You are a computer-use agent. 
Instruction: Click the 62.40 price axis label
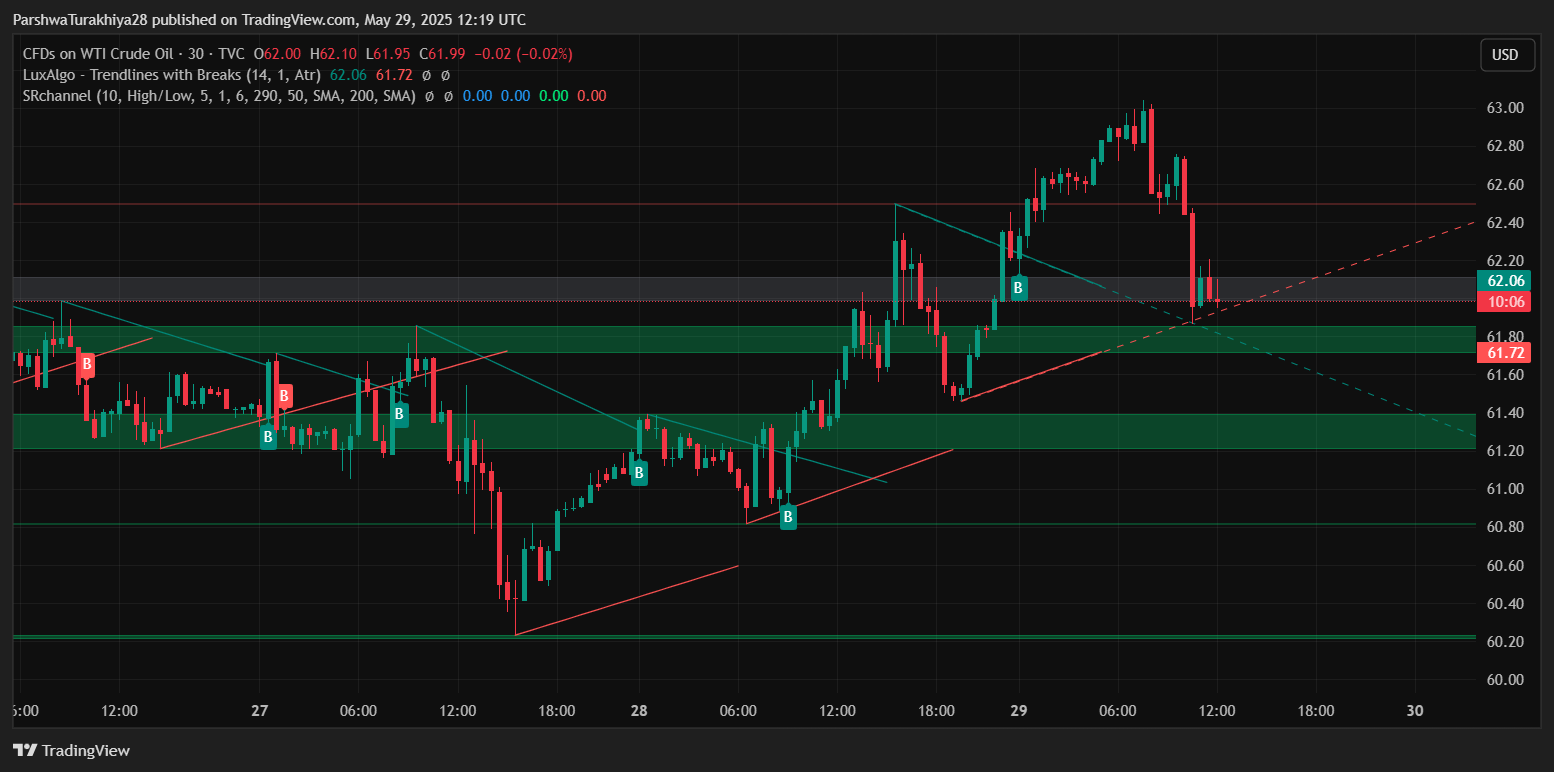point(1505,223)
